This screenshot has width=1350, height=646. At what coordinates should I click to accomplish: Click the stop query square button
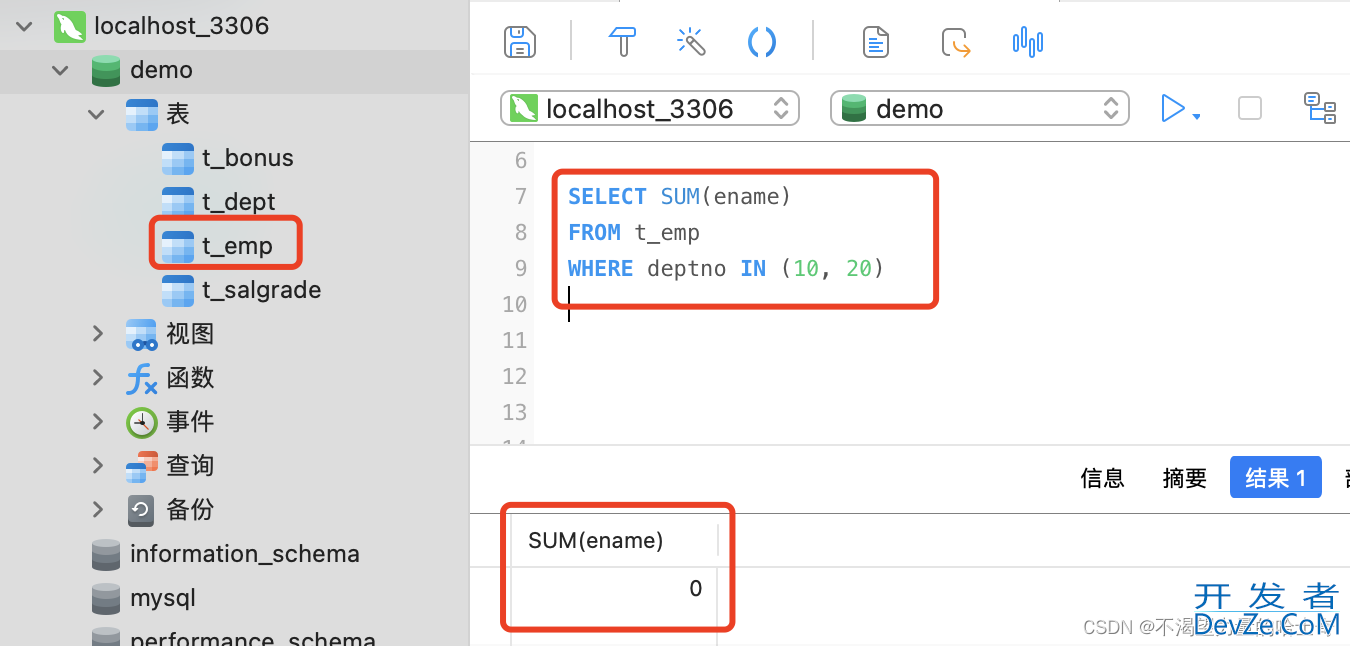point(1250,108)
